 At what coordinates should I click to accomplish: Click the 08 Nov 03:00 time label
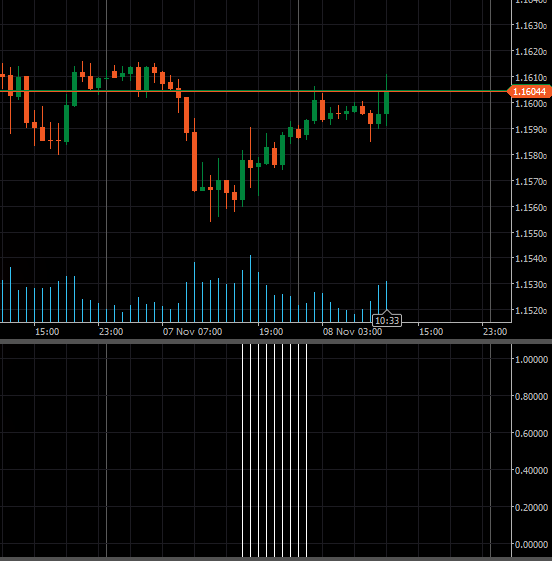pos(352,332)
